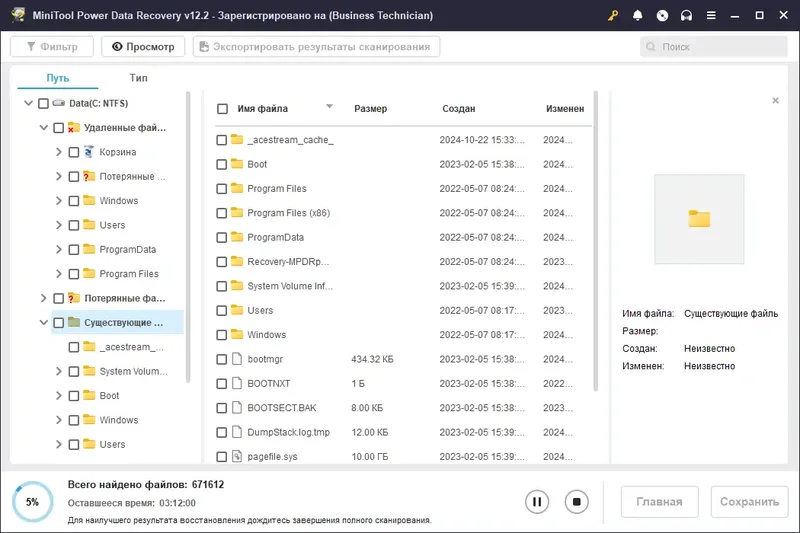This screenshot has height=533, width=800.
Task: Select the Windows row in file list
Action: pos(403,335)
